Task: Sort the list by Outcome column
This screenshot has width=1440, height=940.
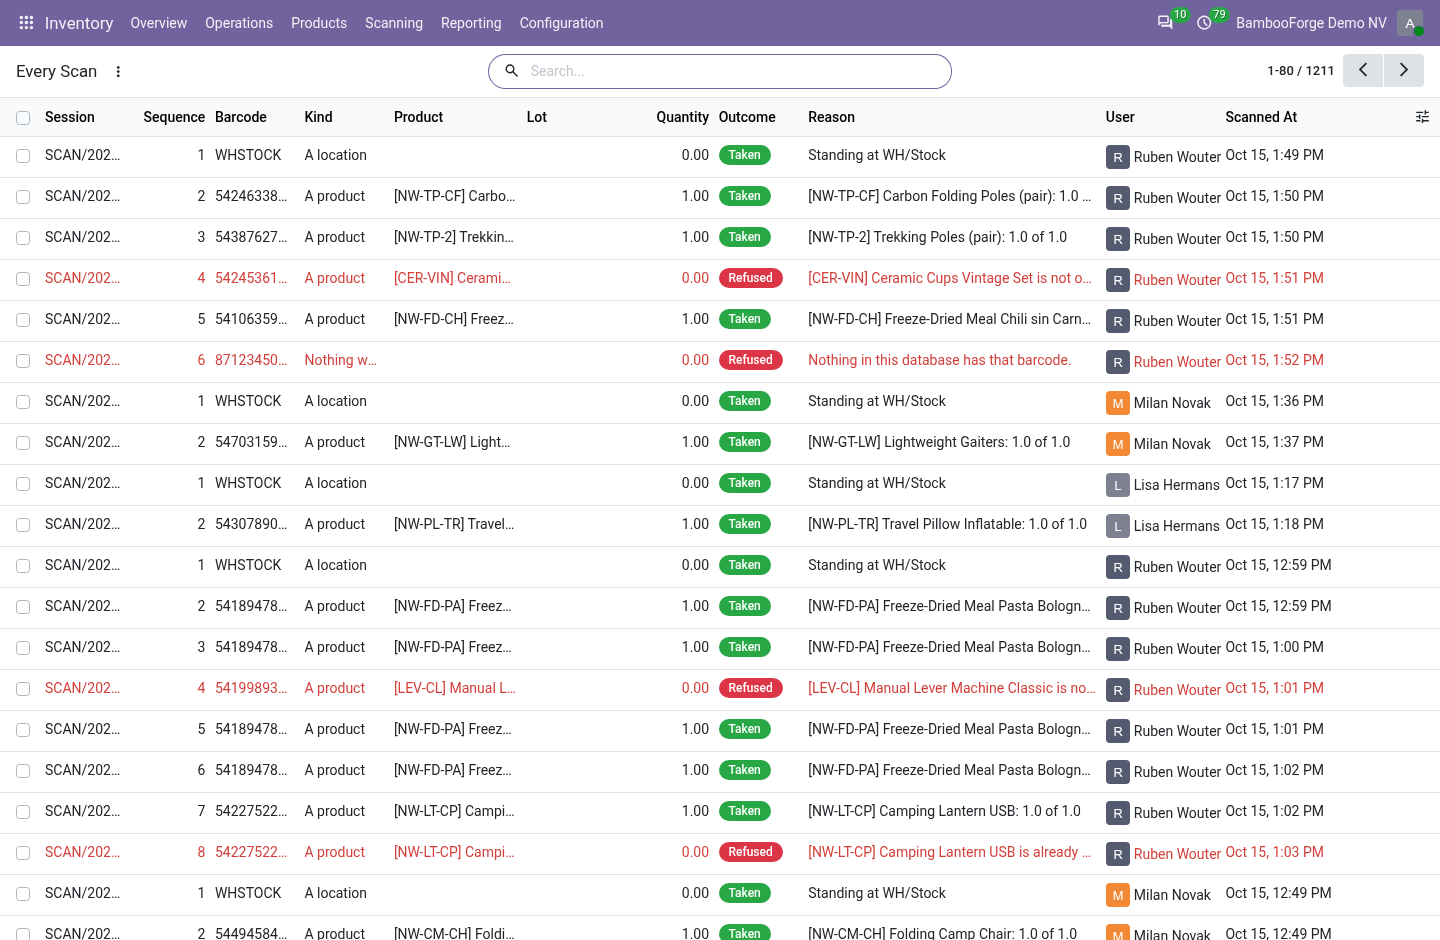Action: tap(747, 117)
